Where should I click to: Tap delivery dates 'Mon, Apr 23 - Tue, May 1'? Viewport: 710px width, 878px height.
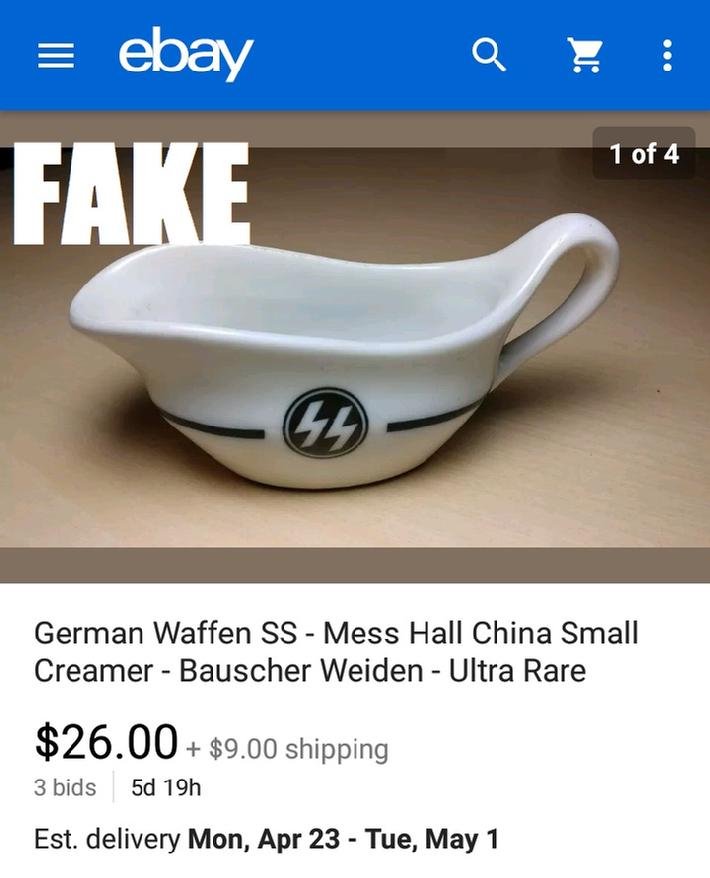pos(343,839)
